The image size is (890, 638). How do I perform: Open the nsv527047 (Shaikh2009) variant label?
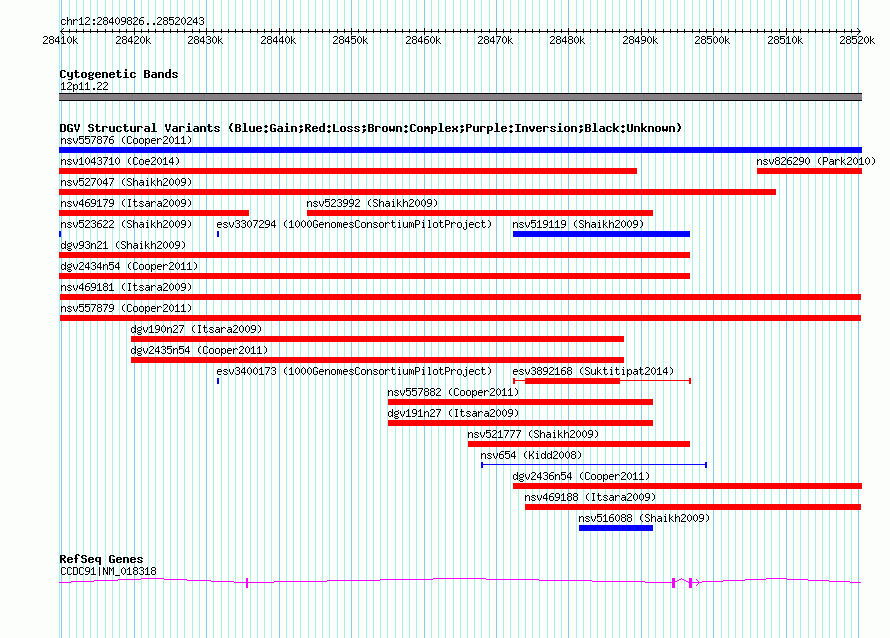coord(126,182)
